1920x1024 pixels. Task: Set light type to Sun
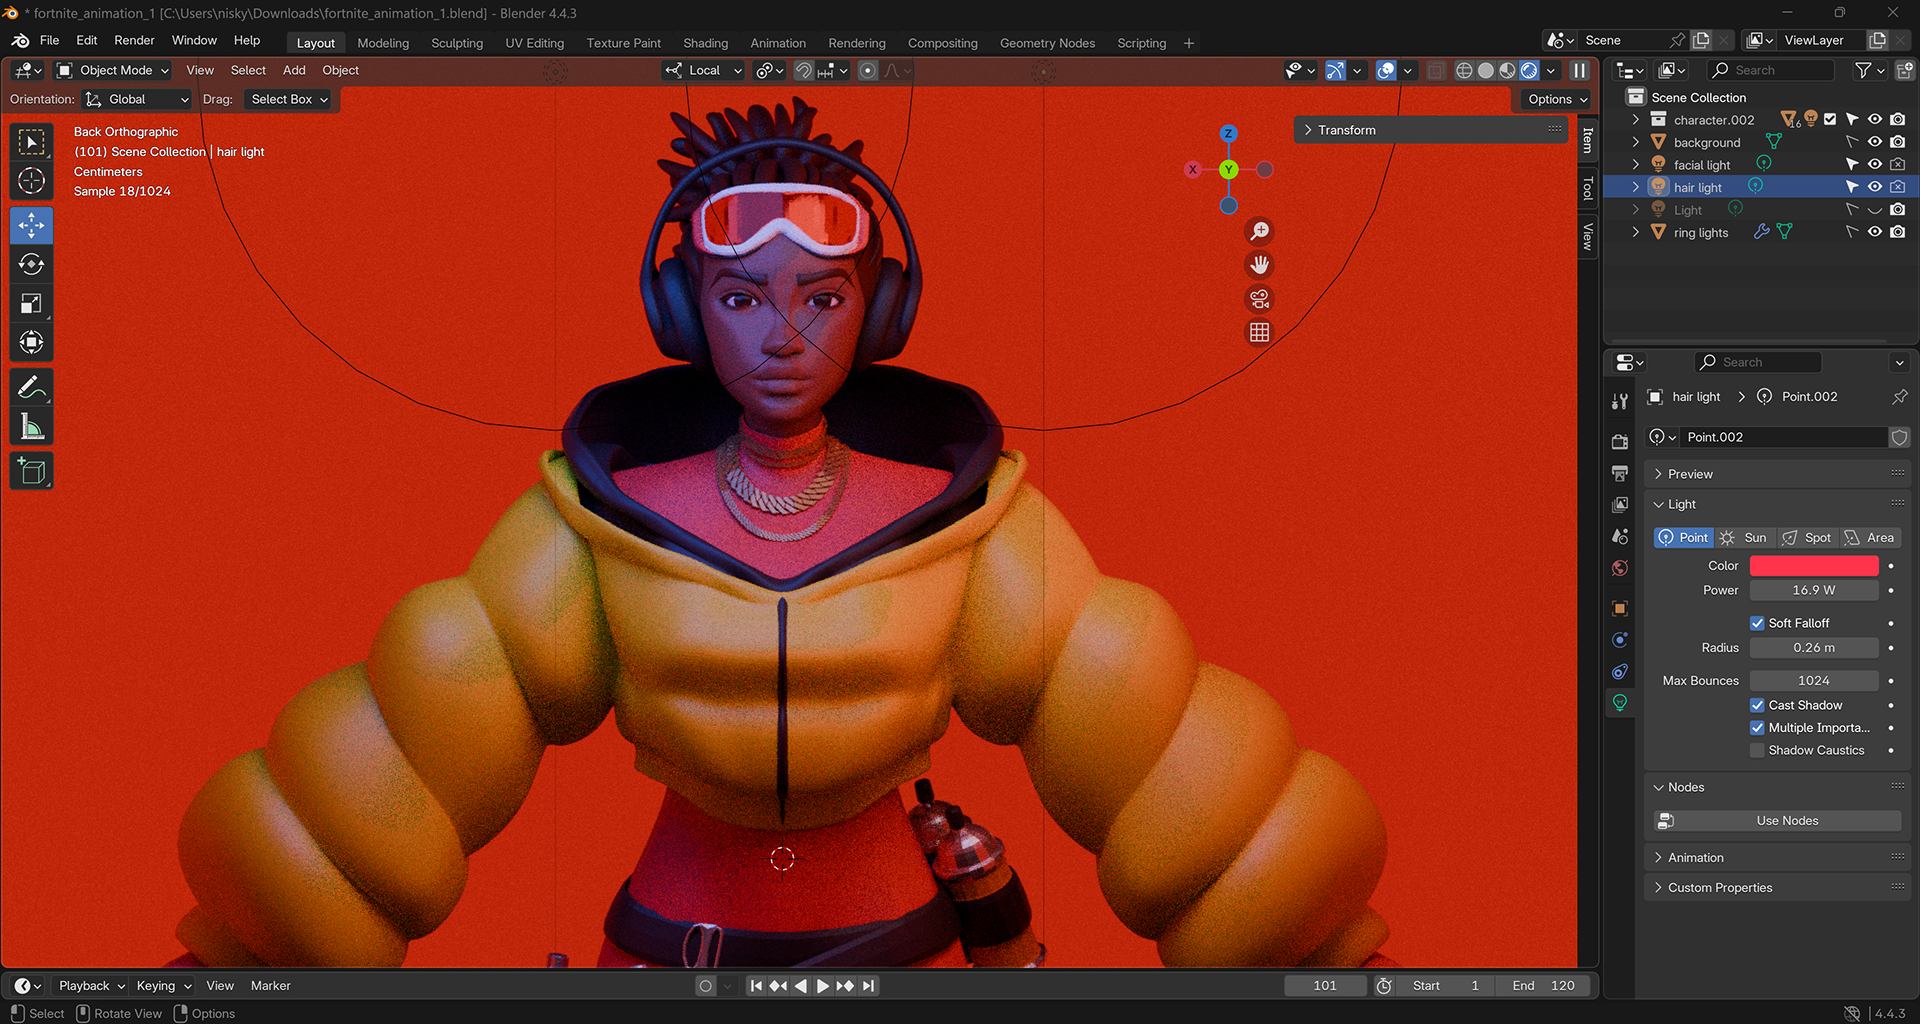pos(1745,537)
